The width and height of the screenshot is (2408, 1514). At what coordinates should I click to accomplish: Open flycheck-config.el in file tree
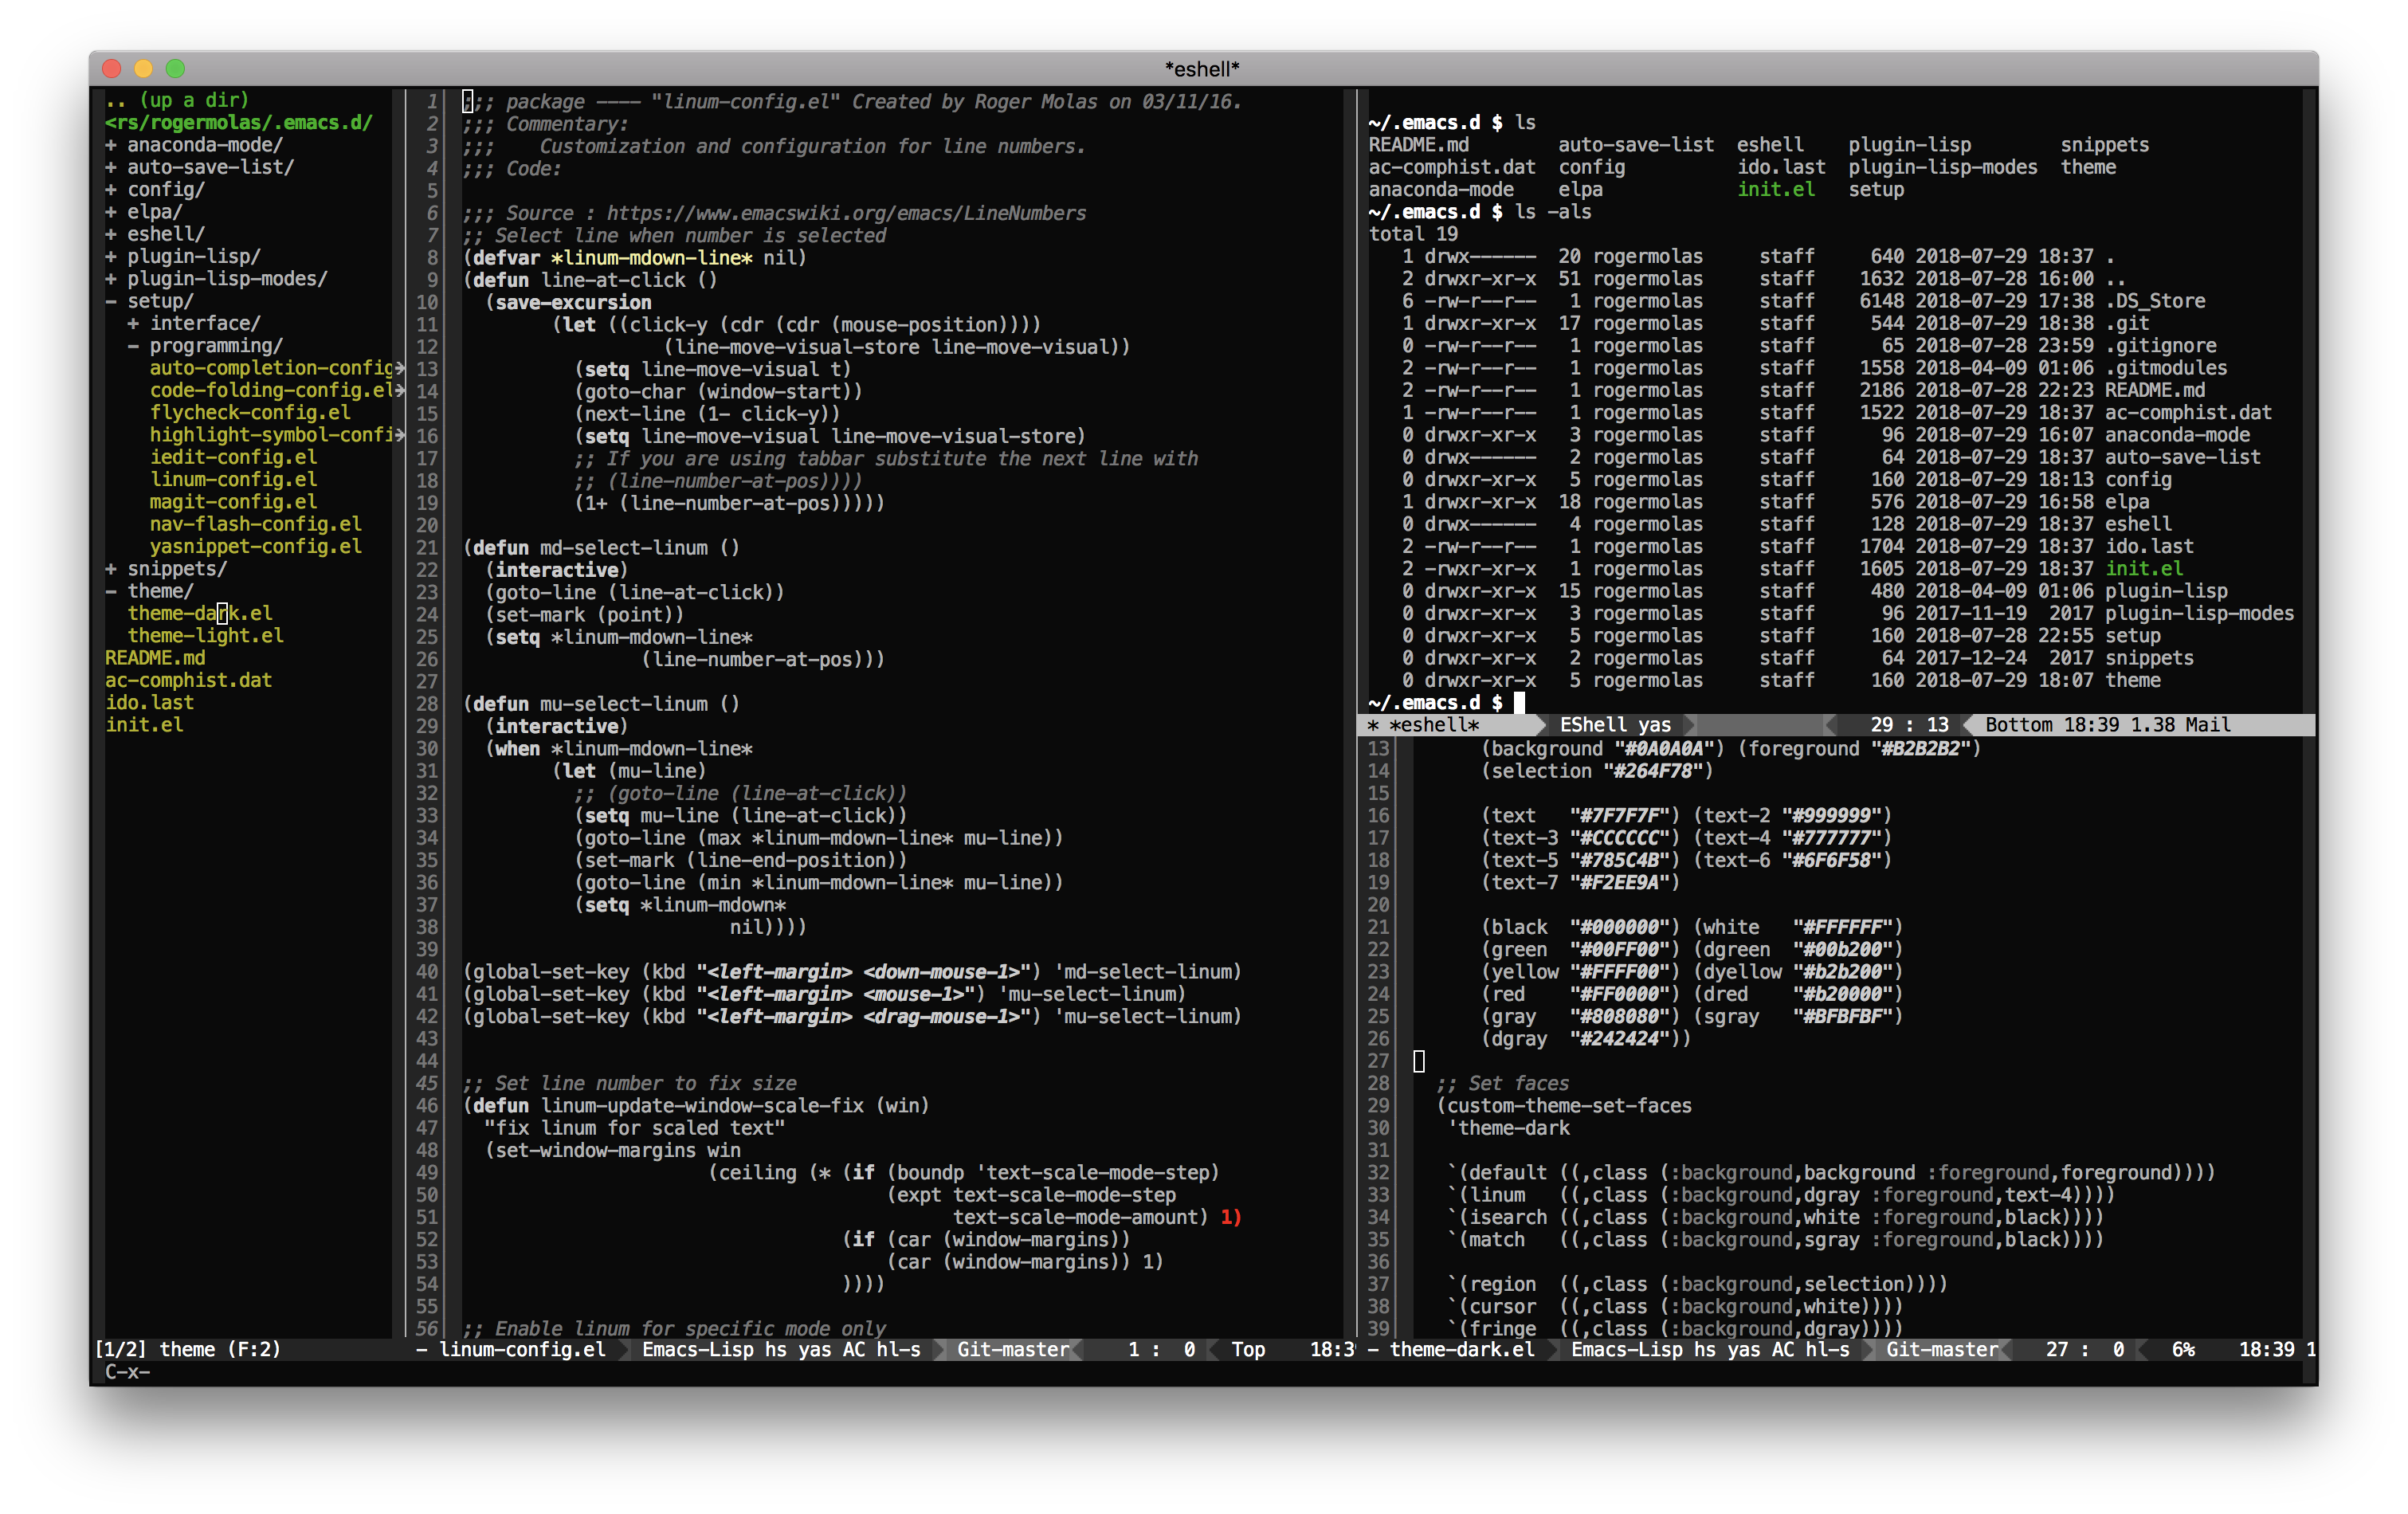(x=250, y=413)
